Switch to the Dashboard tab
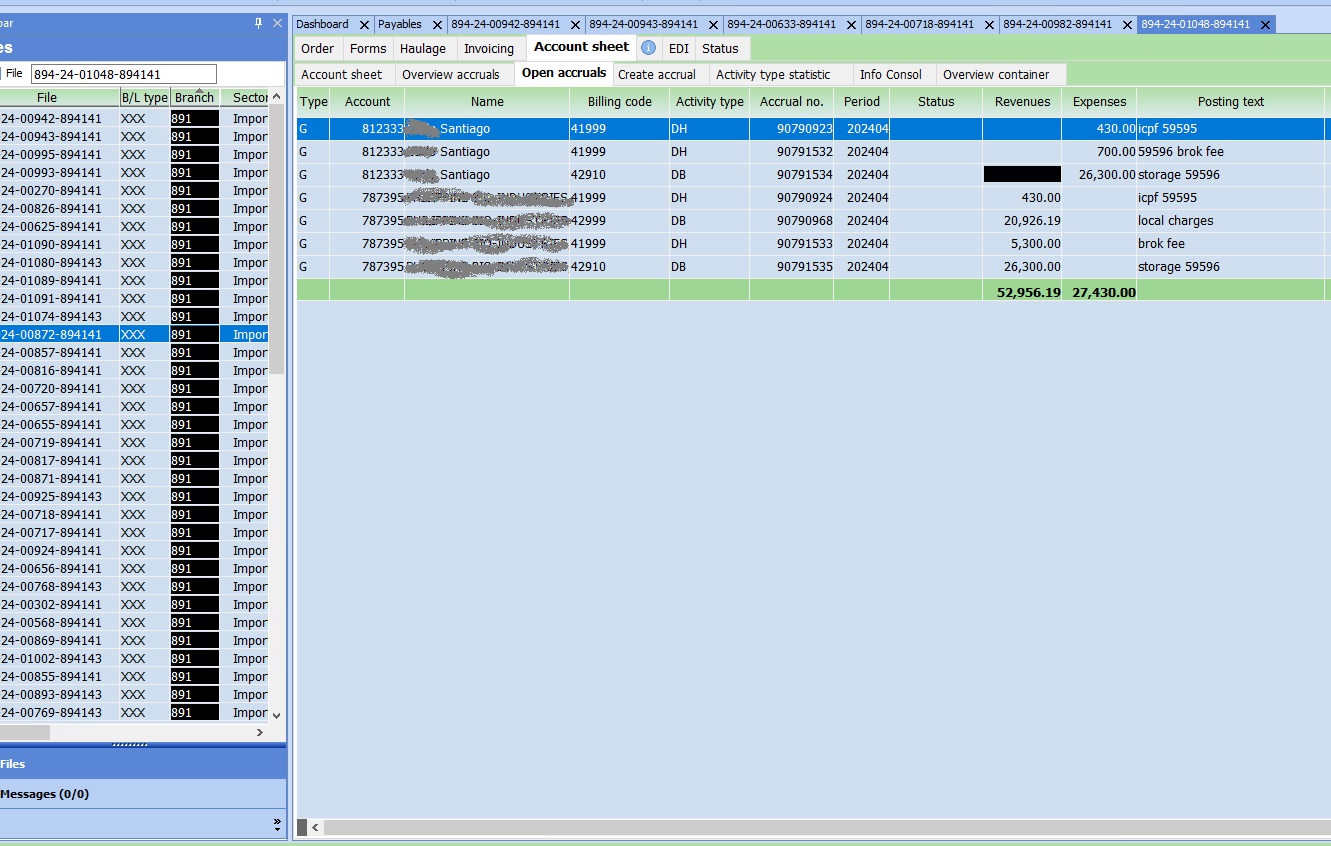Image resolution: width=1331 pixels, height=846 pixels. (x=323, y=24)
